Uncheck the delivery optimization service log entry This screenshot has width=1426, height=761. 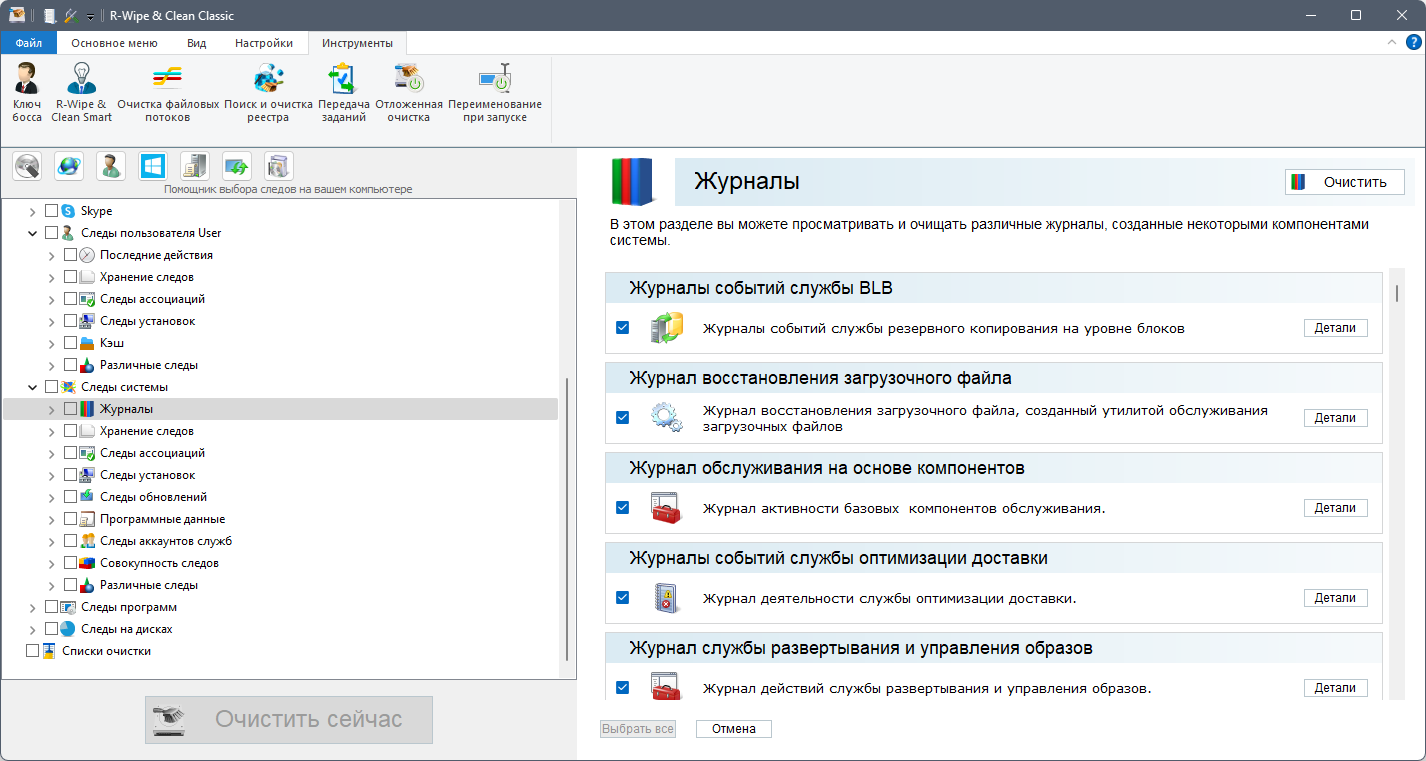click(623, 597)
